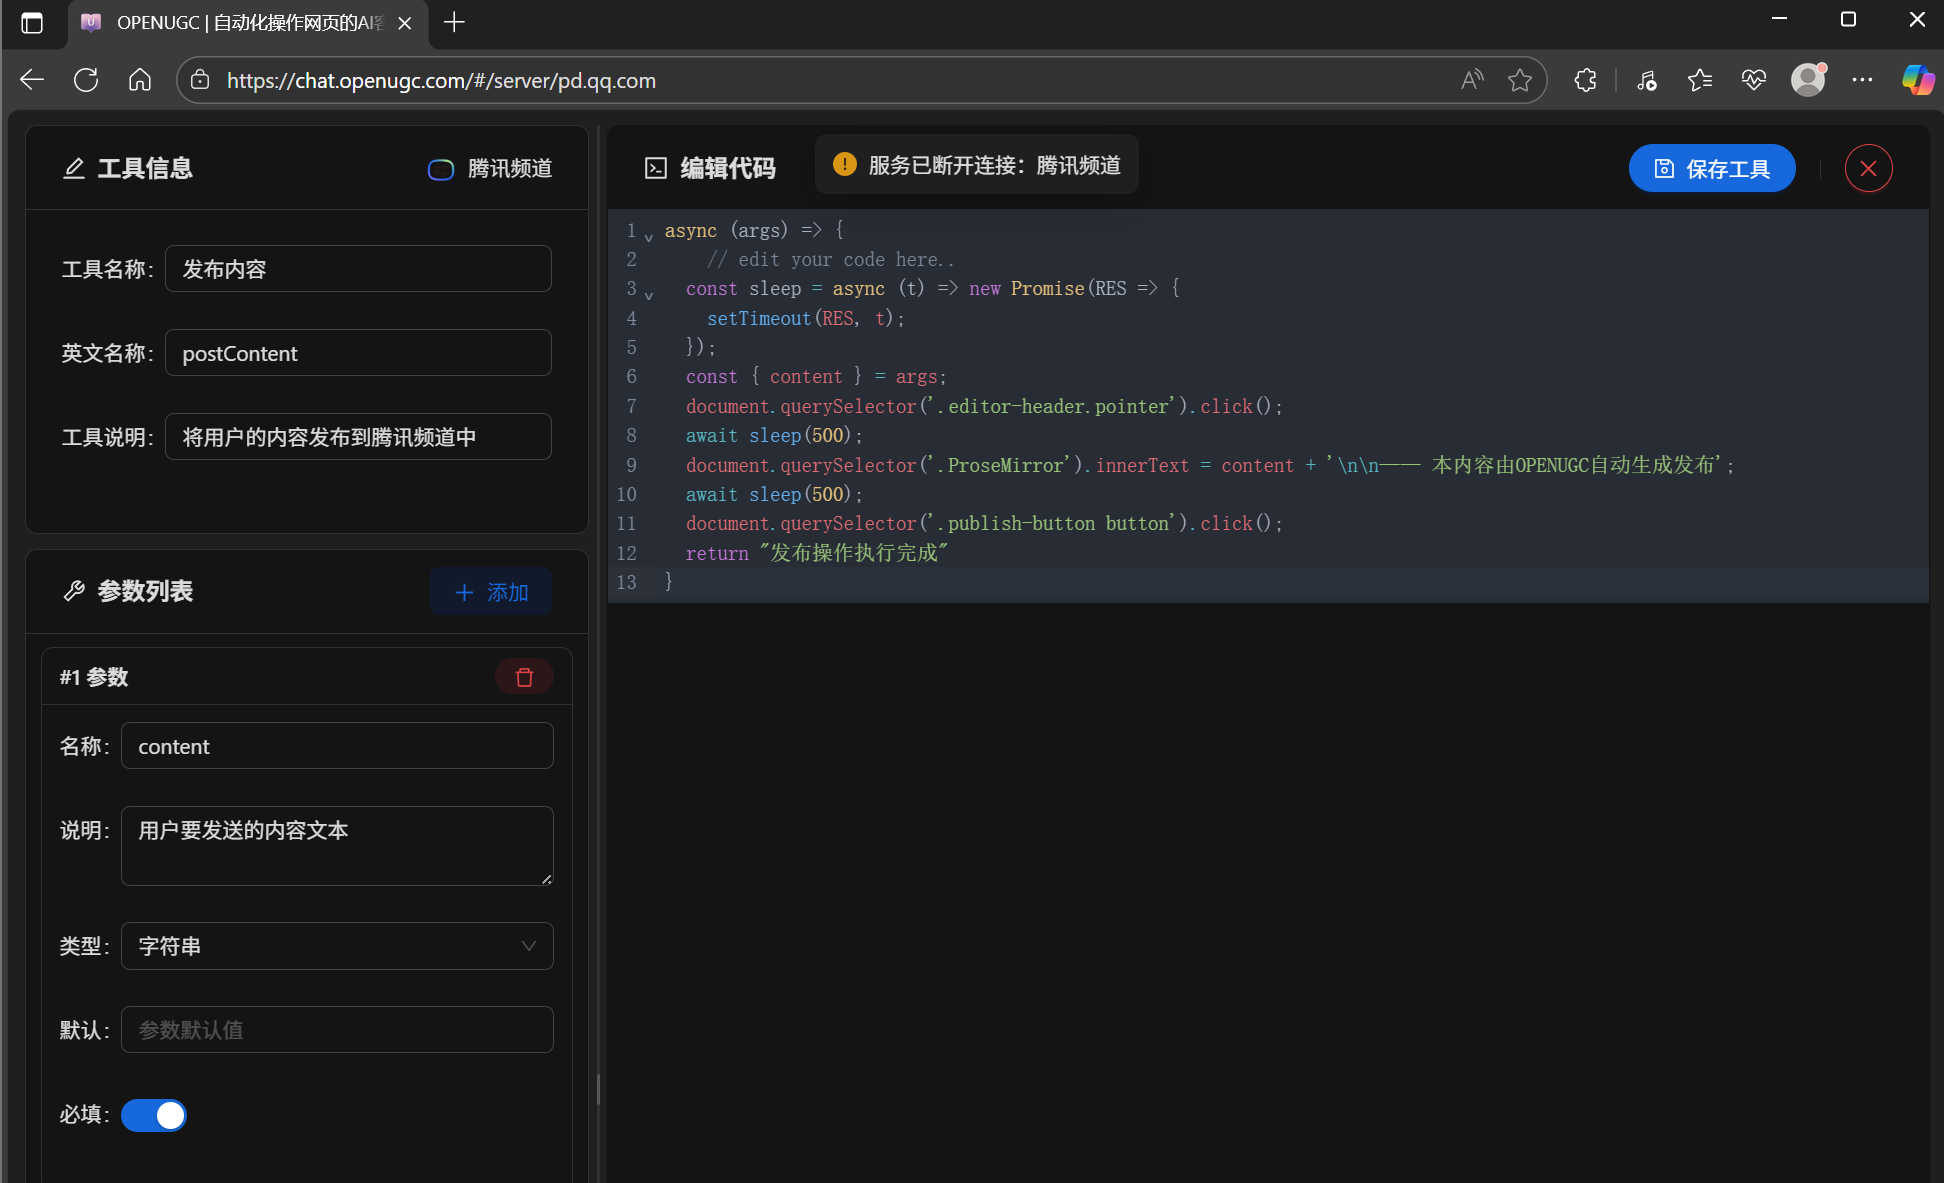Close the code editor with red X
This screenshot has height=1183, width=1944.
click(1868, 168)
